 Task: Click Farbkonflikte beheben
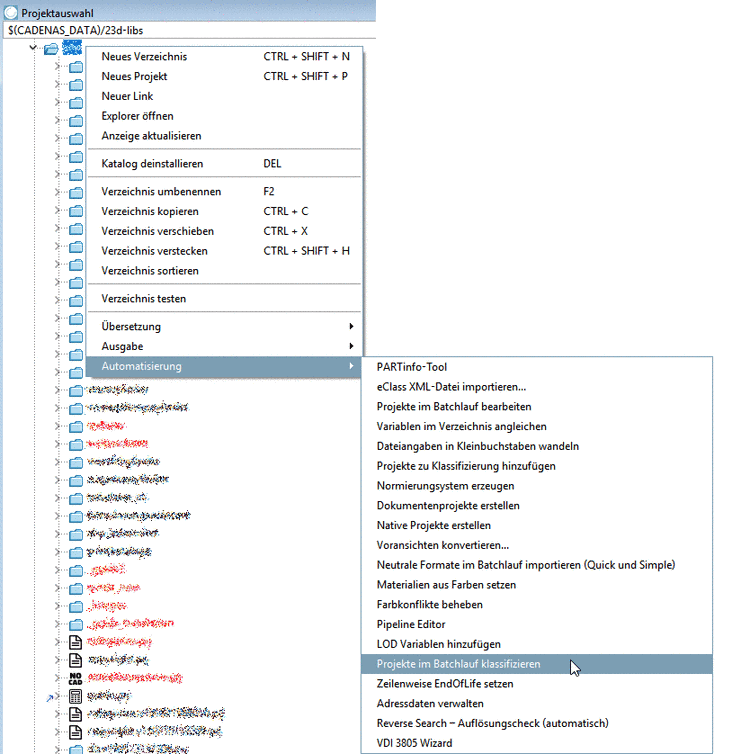point(537,604)
